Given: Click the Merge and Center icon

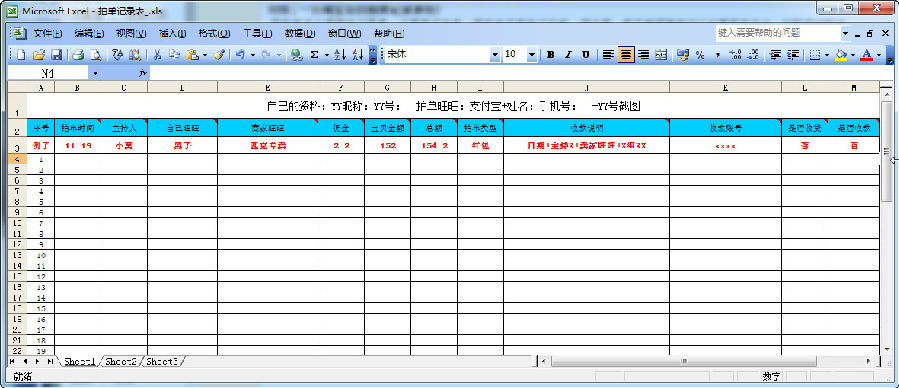Looking at the screenshot, I should point(661,55).
